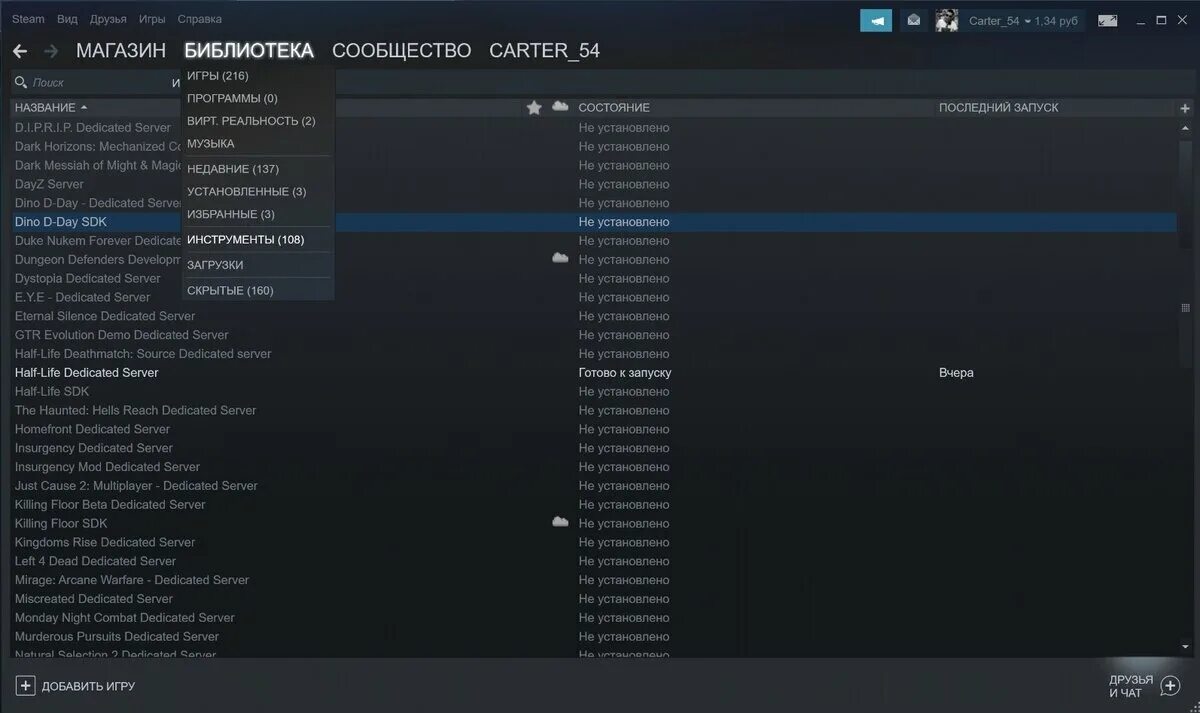
Task: Switch to БИБЛИОТЕКА tab
Action: click(x=249, y=51)
